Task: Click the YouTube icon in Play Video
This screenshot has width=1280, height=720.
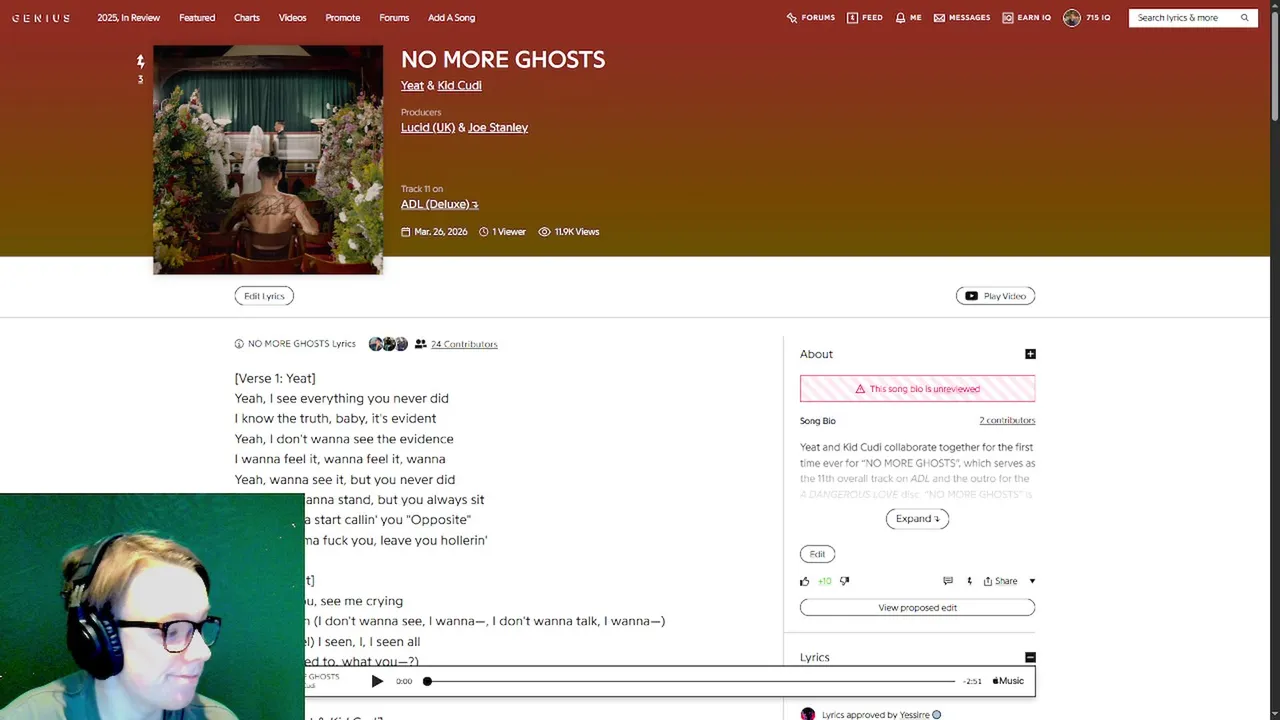Action: (x=971, y=296)
